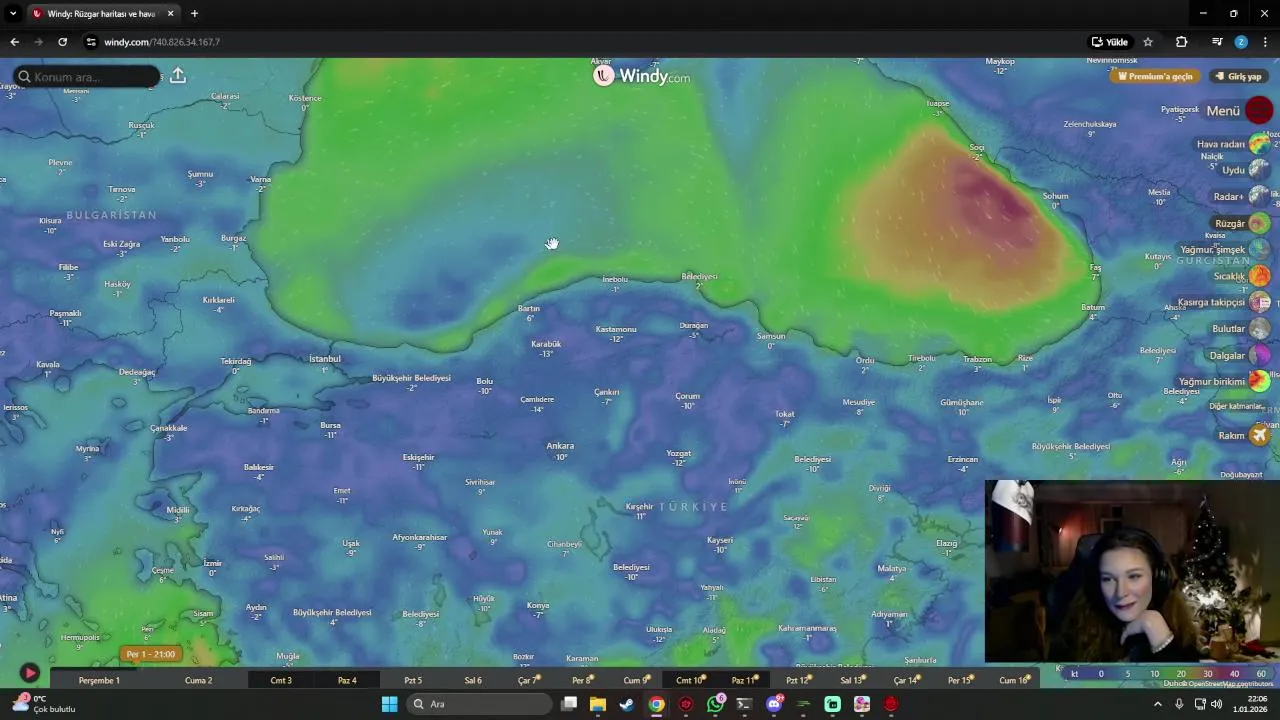Click the Windy.com logo

tap(641, 75)
